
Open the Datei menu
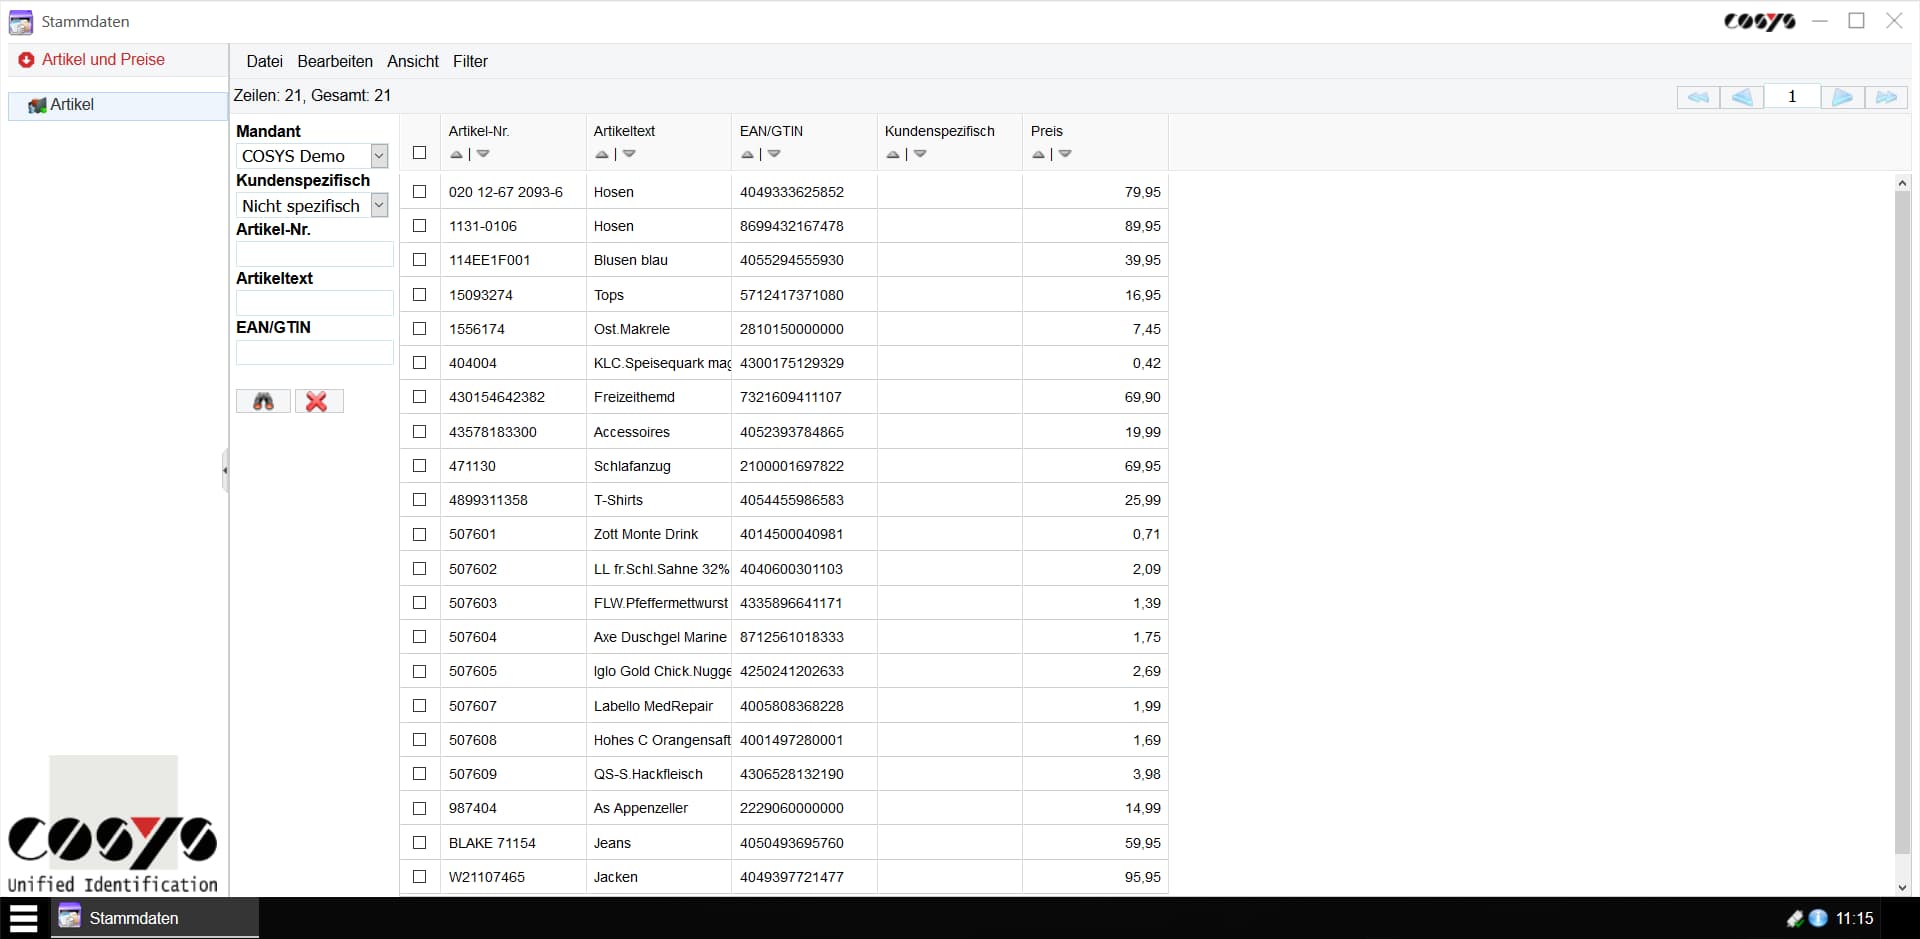click(x=265, y=61)
